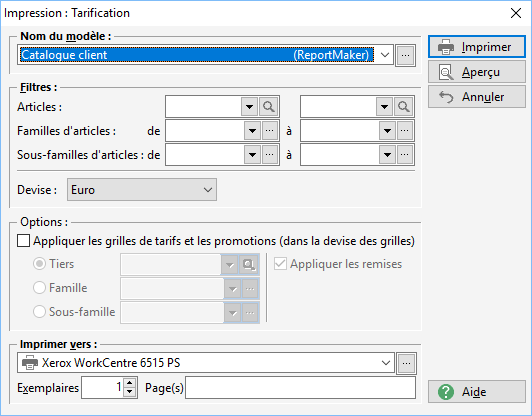The image size is (532, 416).
Task: Open ellipsis button for Sous-familles 'de' field
Action: (x=270, y=155)
